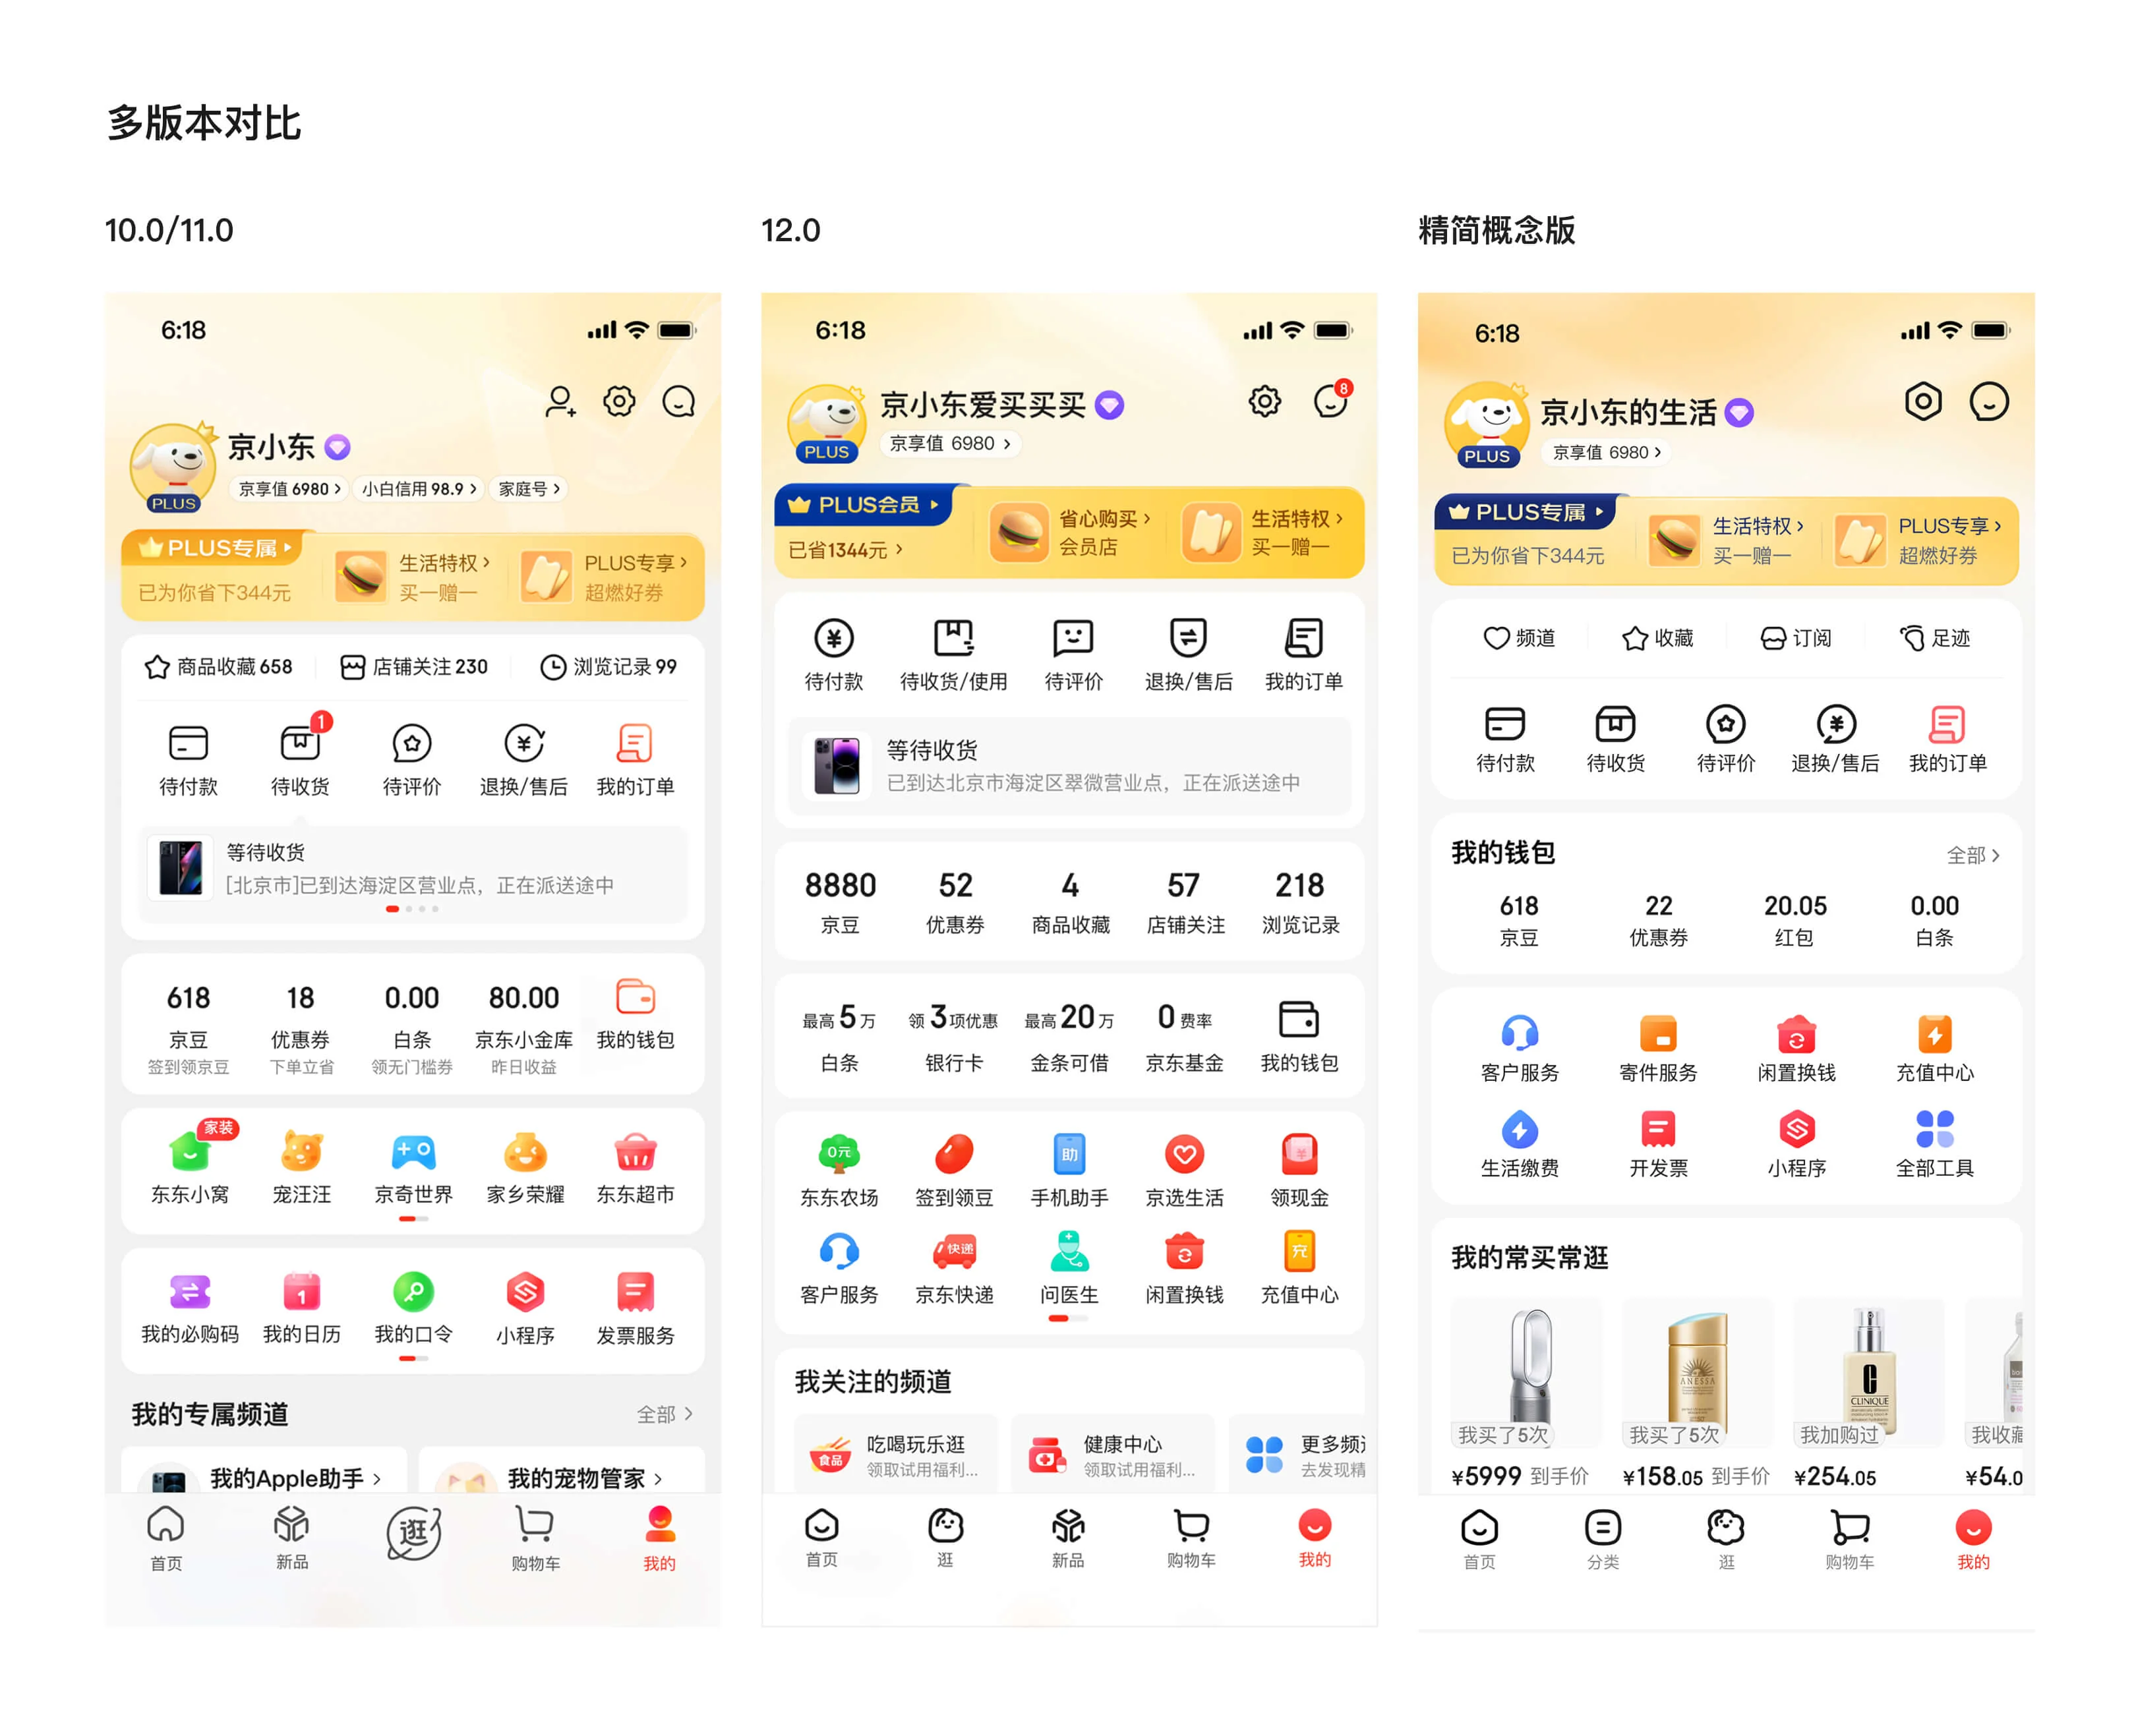Open messages bubble in 10.0/11.0 version

coord(679,402)
